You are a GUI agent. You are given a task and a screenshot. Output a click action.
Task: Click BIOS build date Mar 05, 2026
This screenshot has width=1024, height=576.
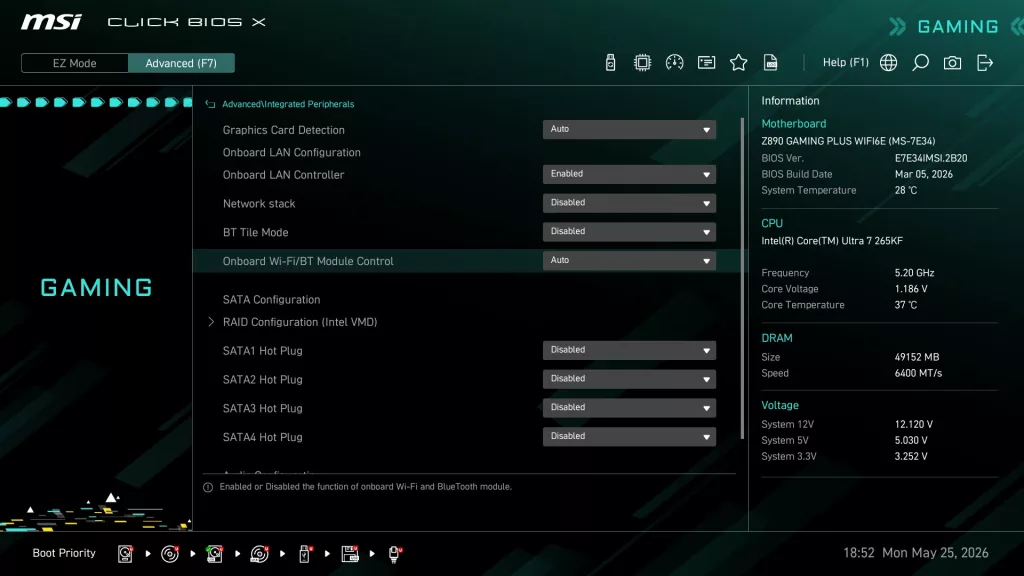tap(923, 174)
